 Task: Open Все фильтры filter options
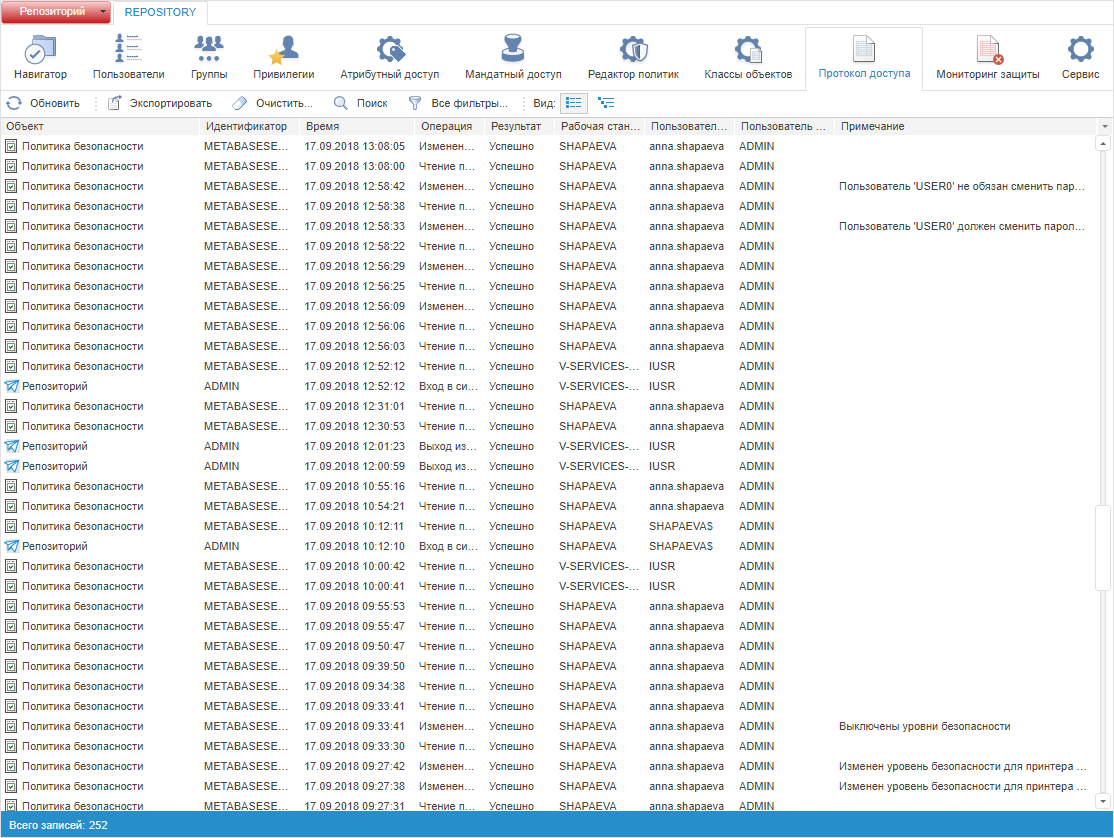pyautogui.click(x=458, y=103)
